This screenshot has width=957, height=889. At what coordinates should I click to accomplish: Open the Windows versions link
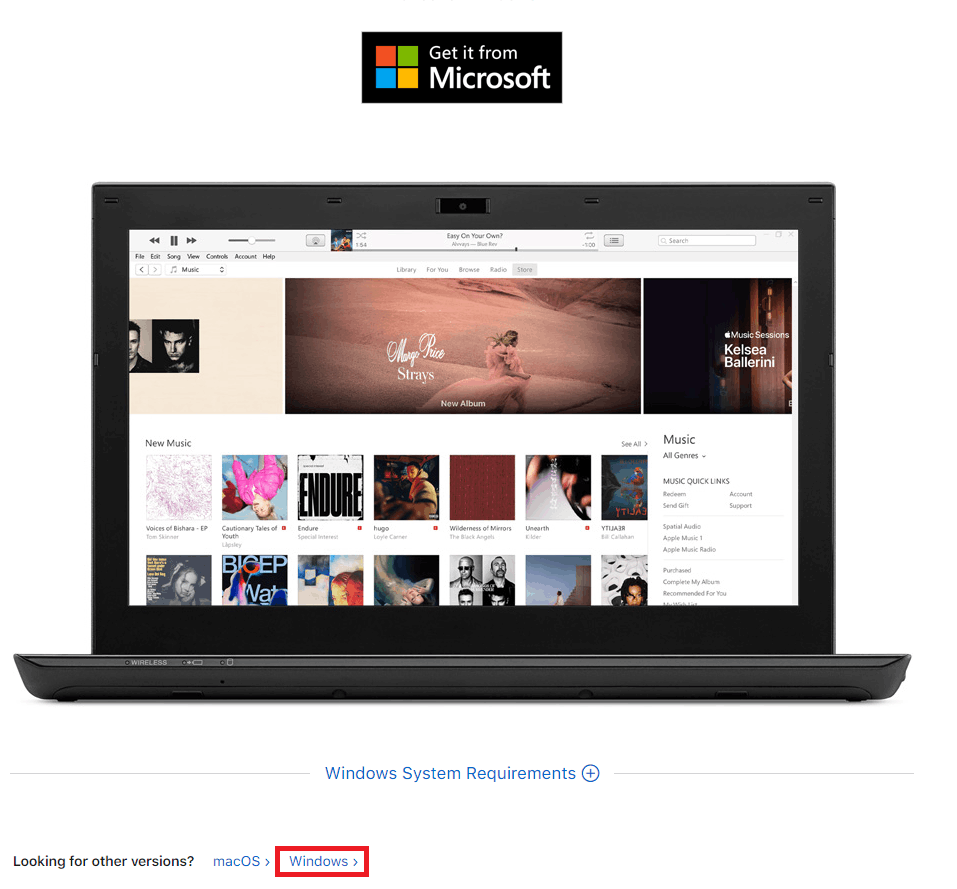coord(323,861)
